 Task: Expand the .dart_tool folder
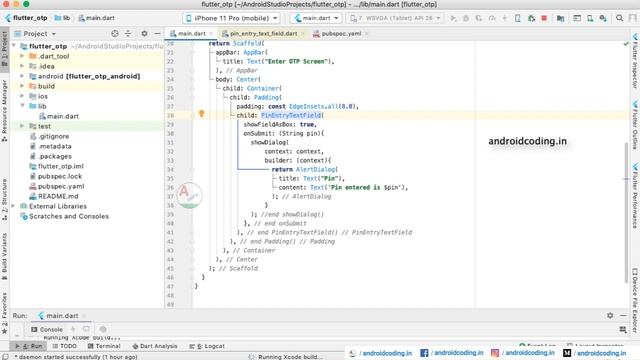pos(22,56)
